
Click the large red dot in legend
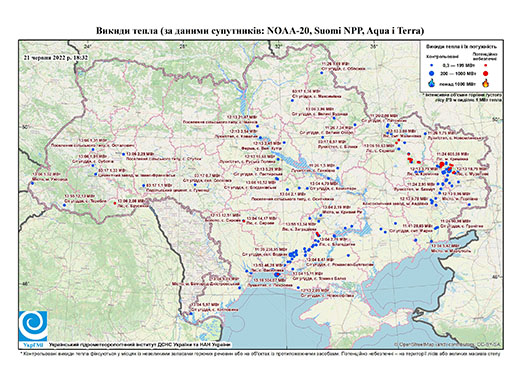point(485,73)
